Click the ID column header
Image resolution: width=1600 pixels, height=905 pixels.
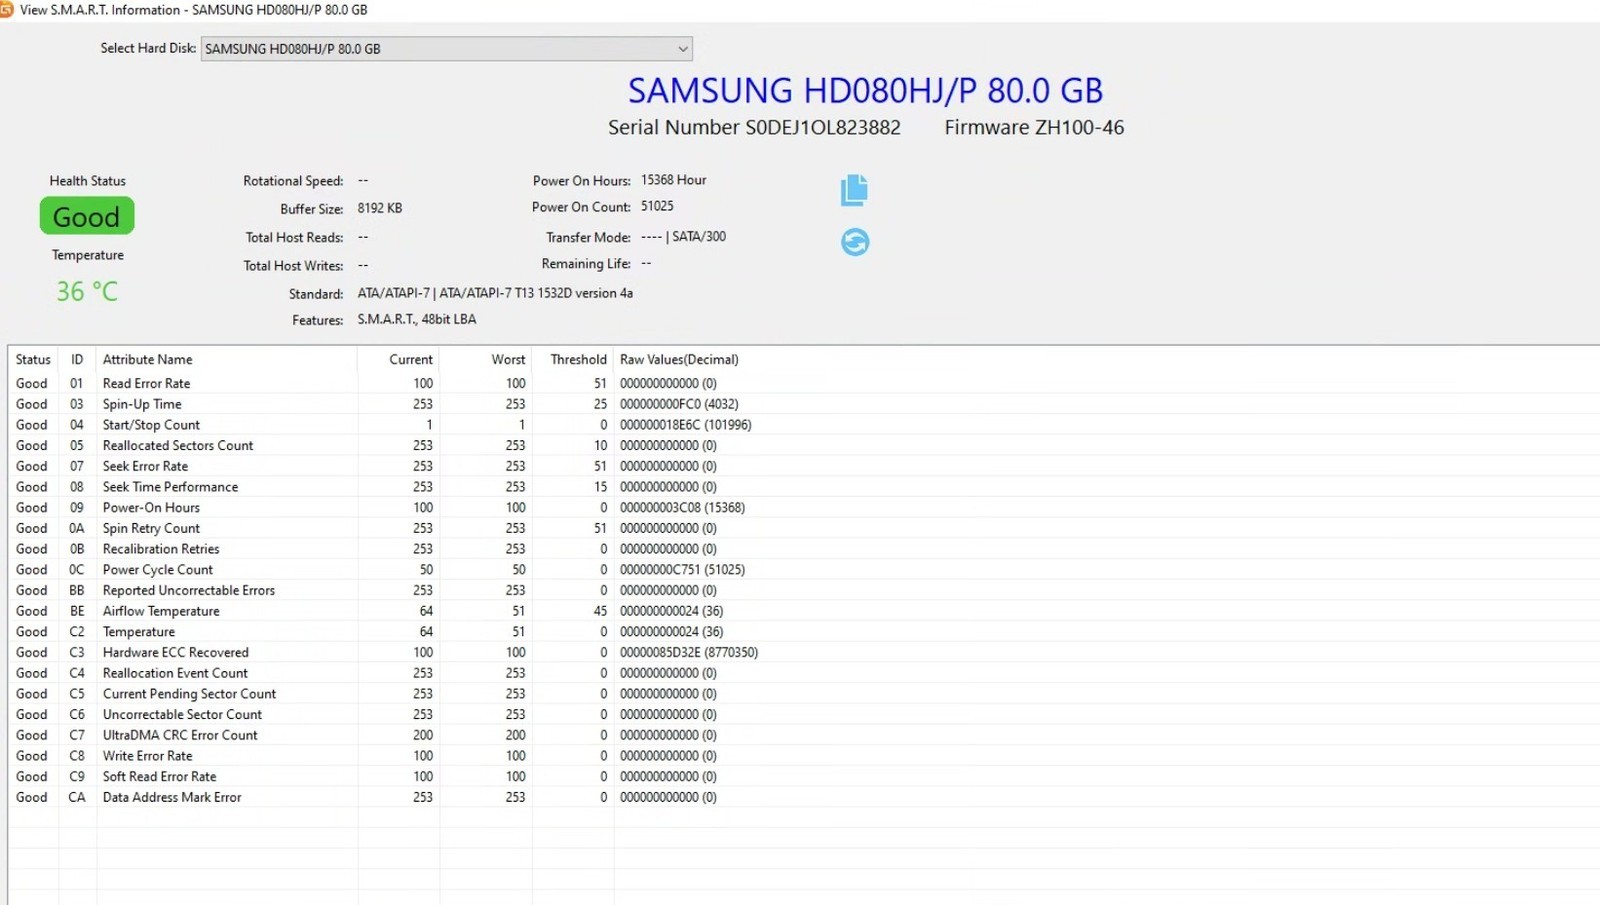tap(77, 359)
